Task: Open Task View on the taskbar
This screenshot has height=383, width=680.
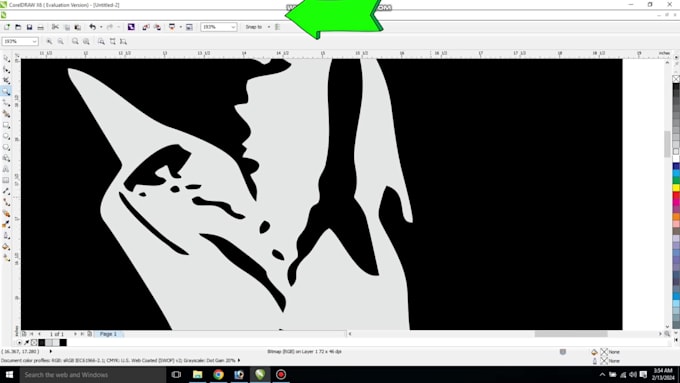Action: click(176, 374)
